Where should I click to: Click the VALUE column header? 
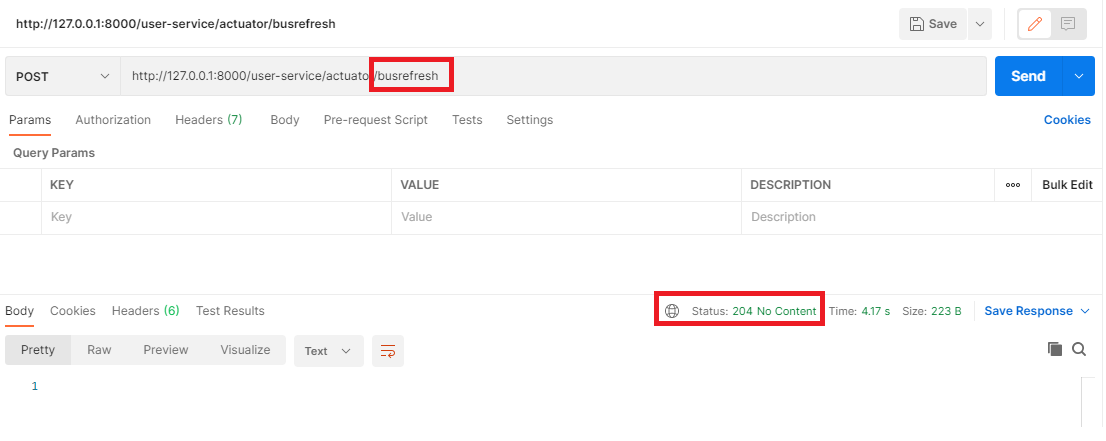[420, 185]
